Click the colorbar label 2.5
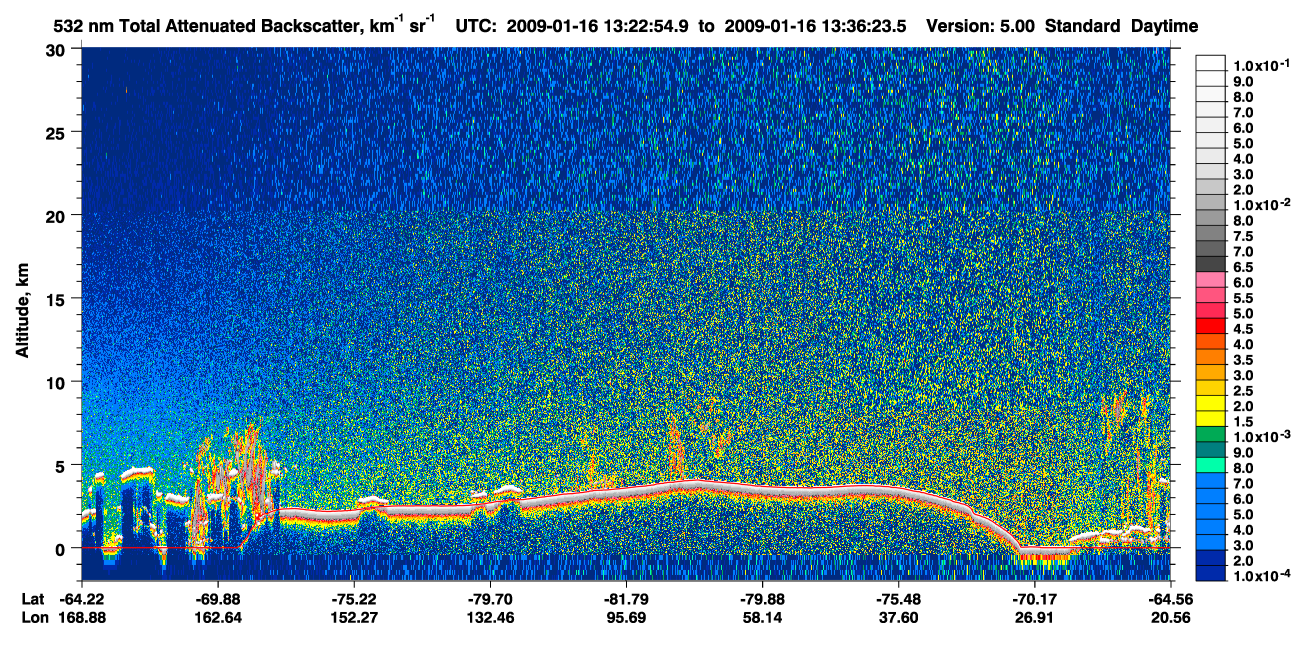Screen dimensions: 1300x667 (x=1243, y=390)
